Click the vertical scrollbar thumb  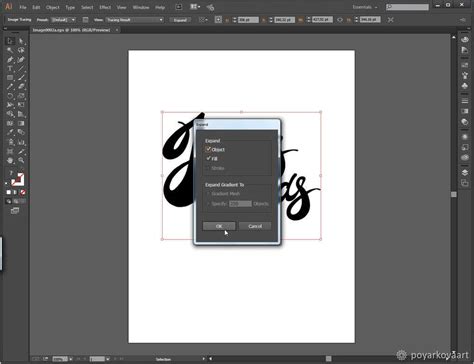[454, 194]
